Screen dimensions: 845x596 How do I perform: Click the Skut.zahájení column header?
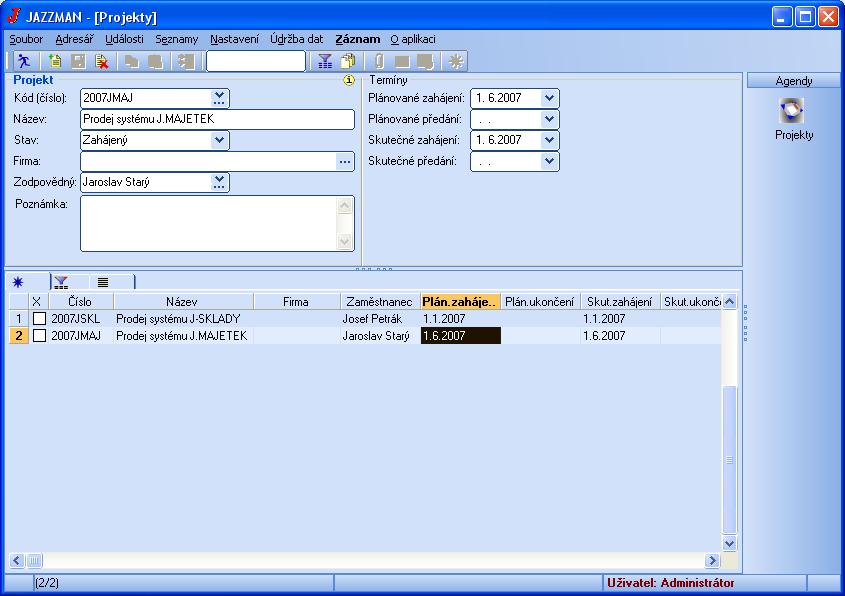[x=620, y=302]
